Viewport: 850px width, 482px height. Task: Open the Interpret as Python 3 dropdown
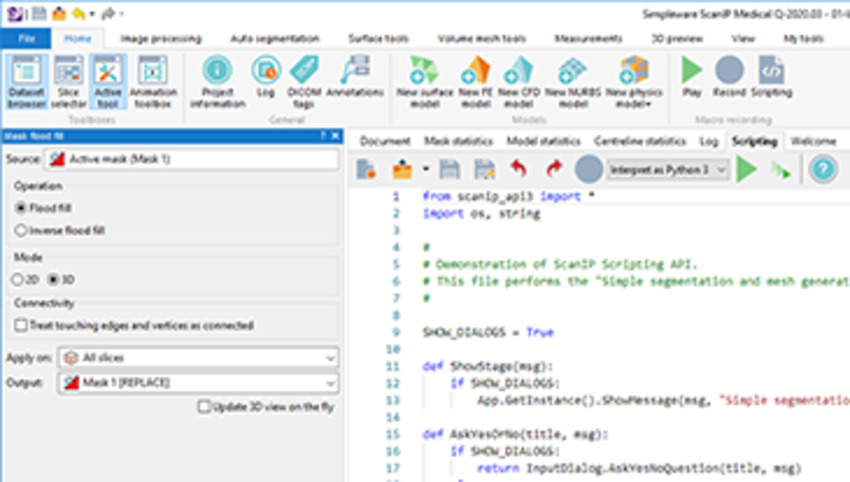click(x=668, y=171)
